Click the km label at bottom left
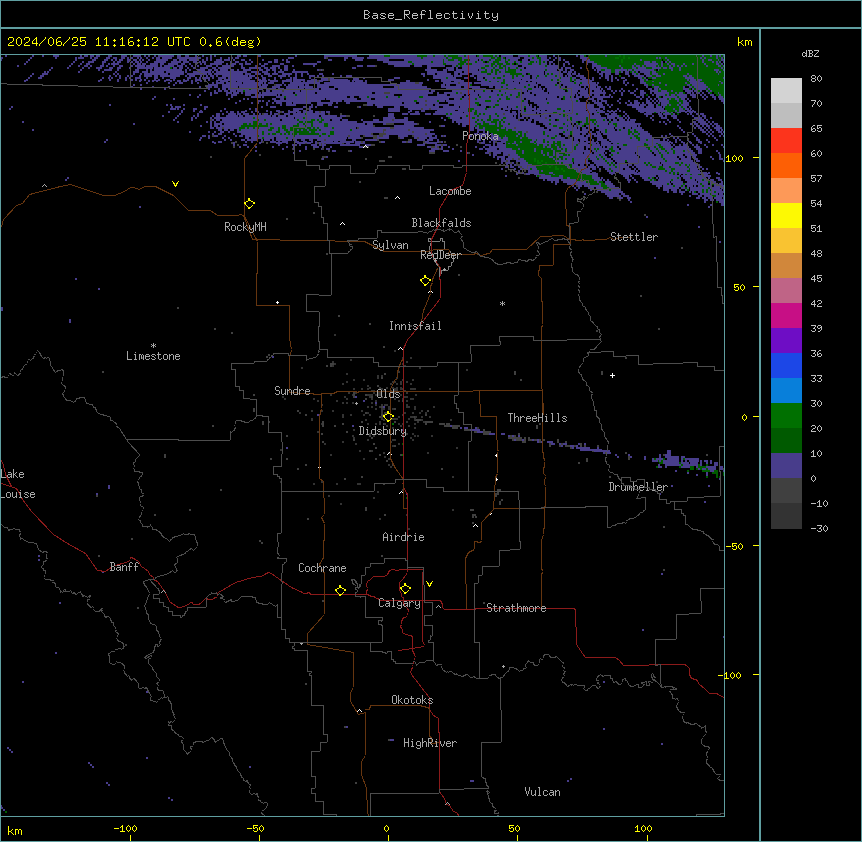The width and height of the screenshot is (862, 842). click(x=15, y=830)
